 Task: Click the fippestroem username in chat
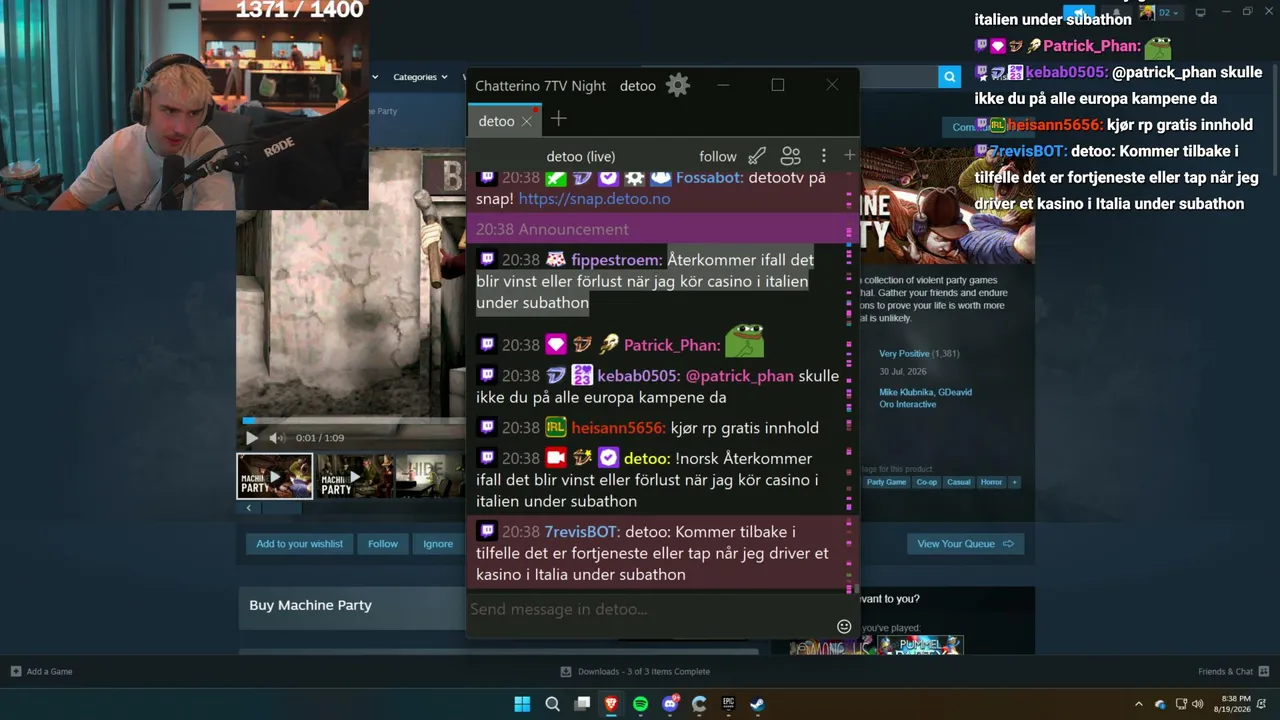click(x=616, y=260)
